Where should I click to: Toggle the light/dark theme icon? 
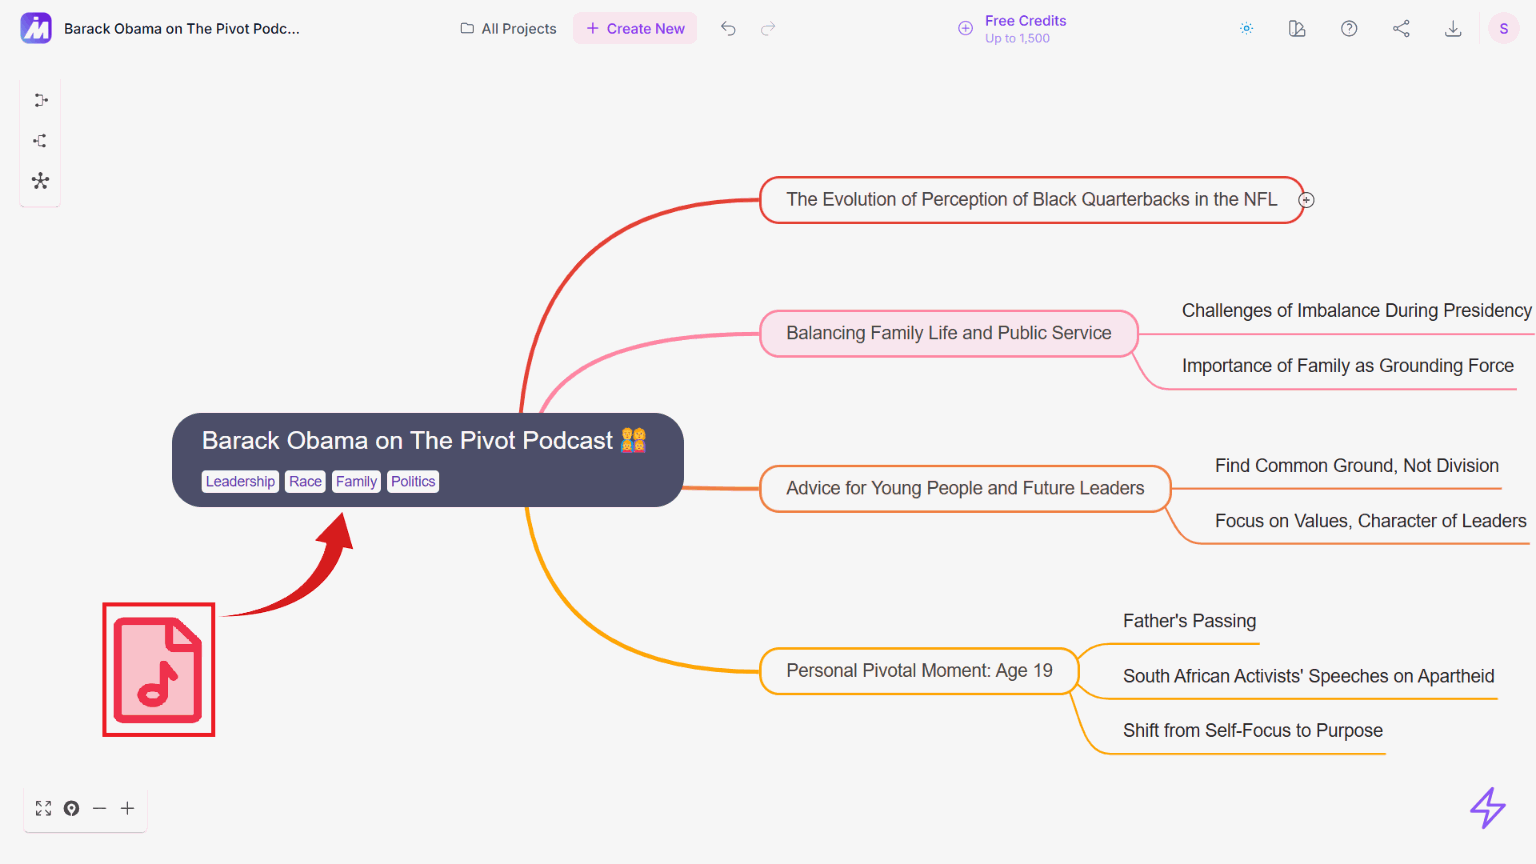tap(1246, 29)
